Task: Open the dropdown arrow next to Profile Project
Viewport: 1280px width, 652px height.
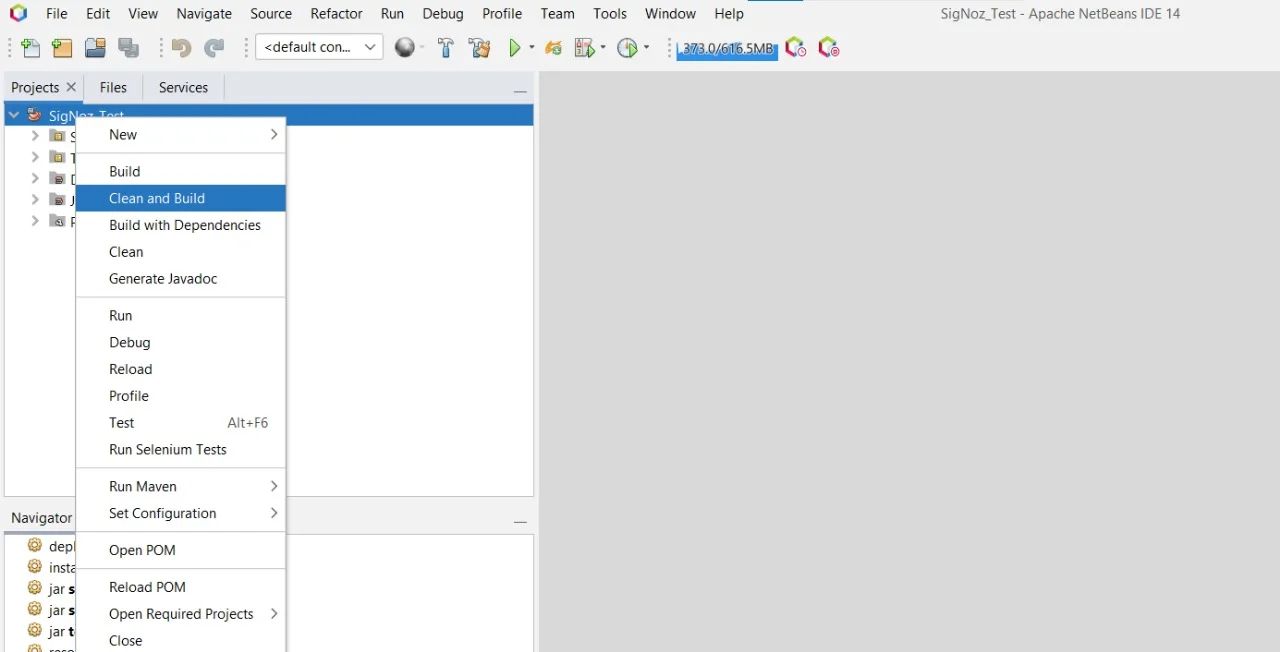Action: (646, 48)
